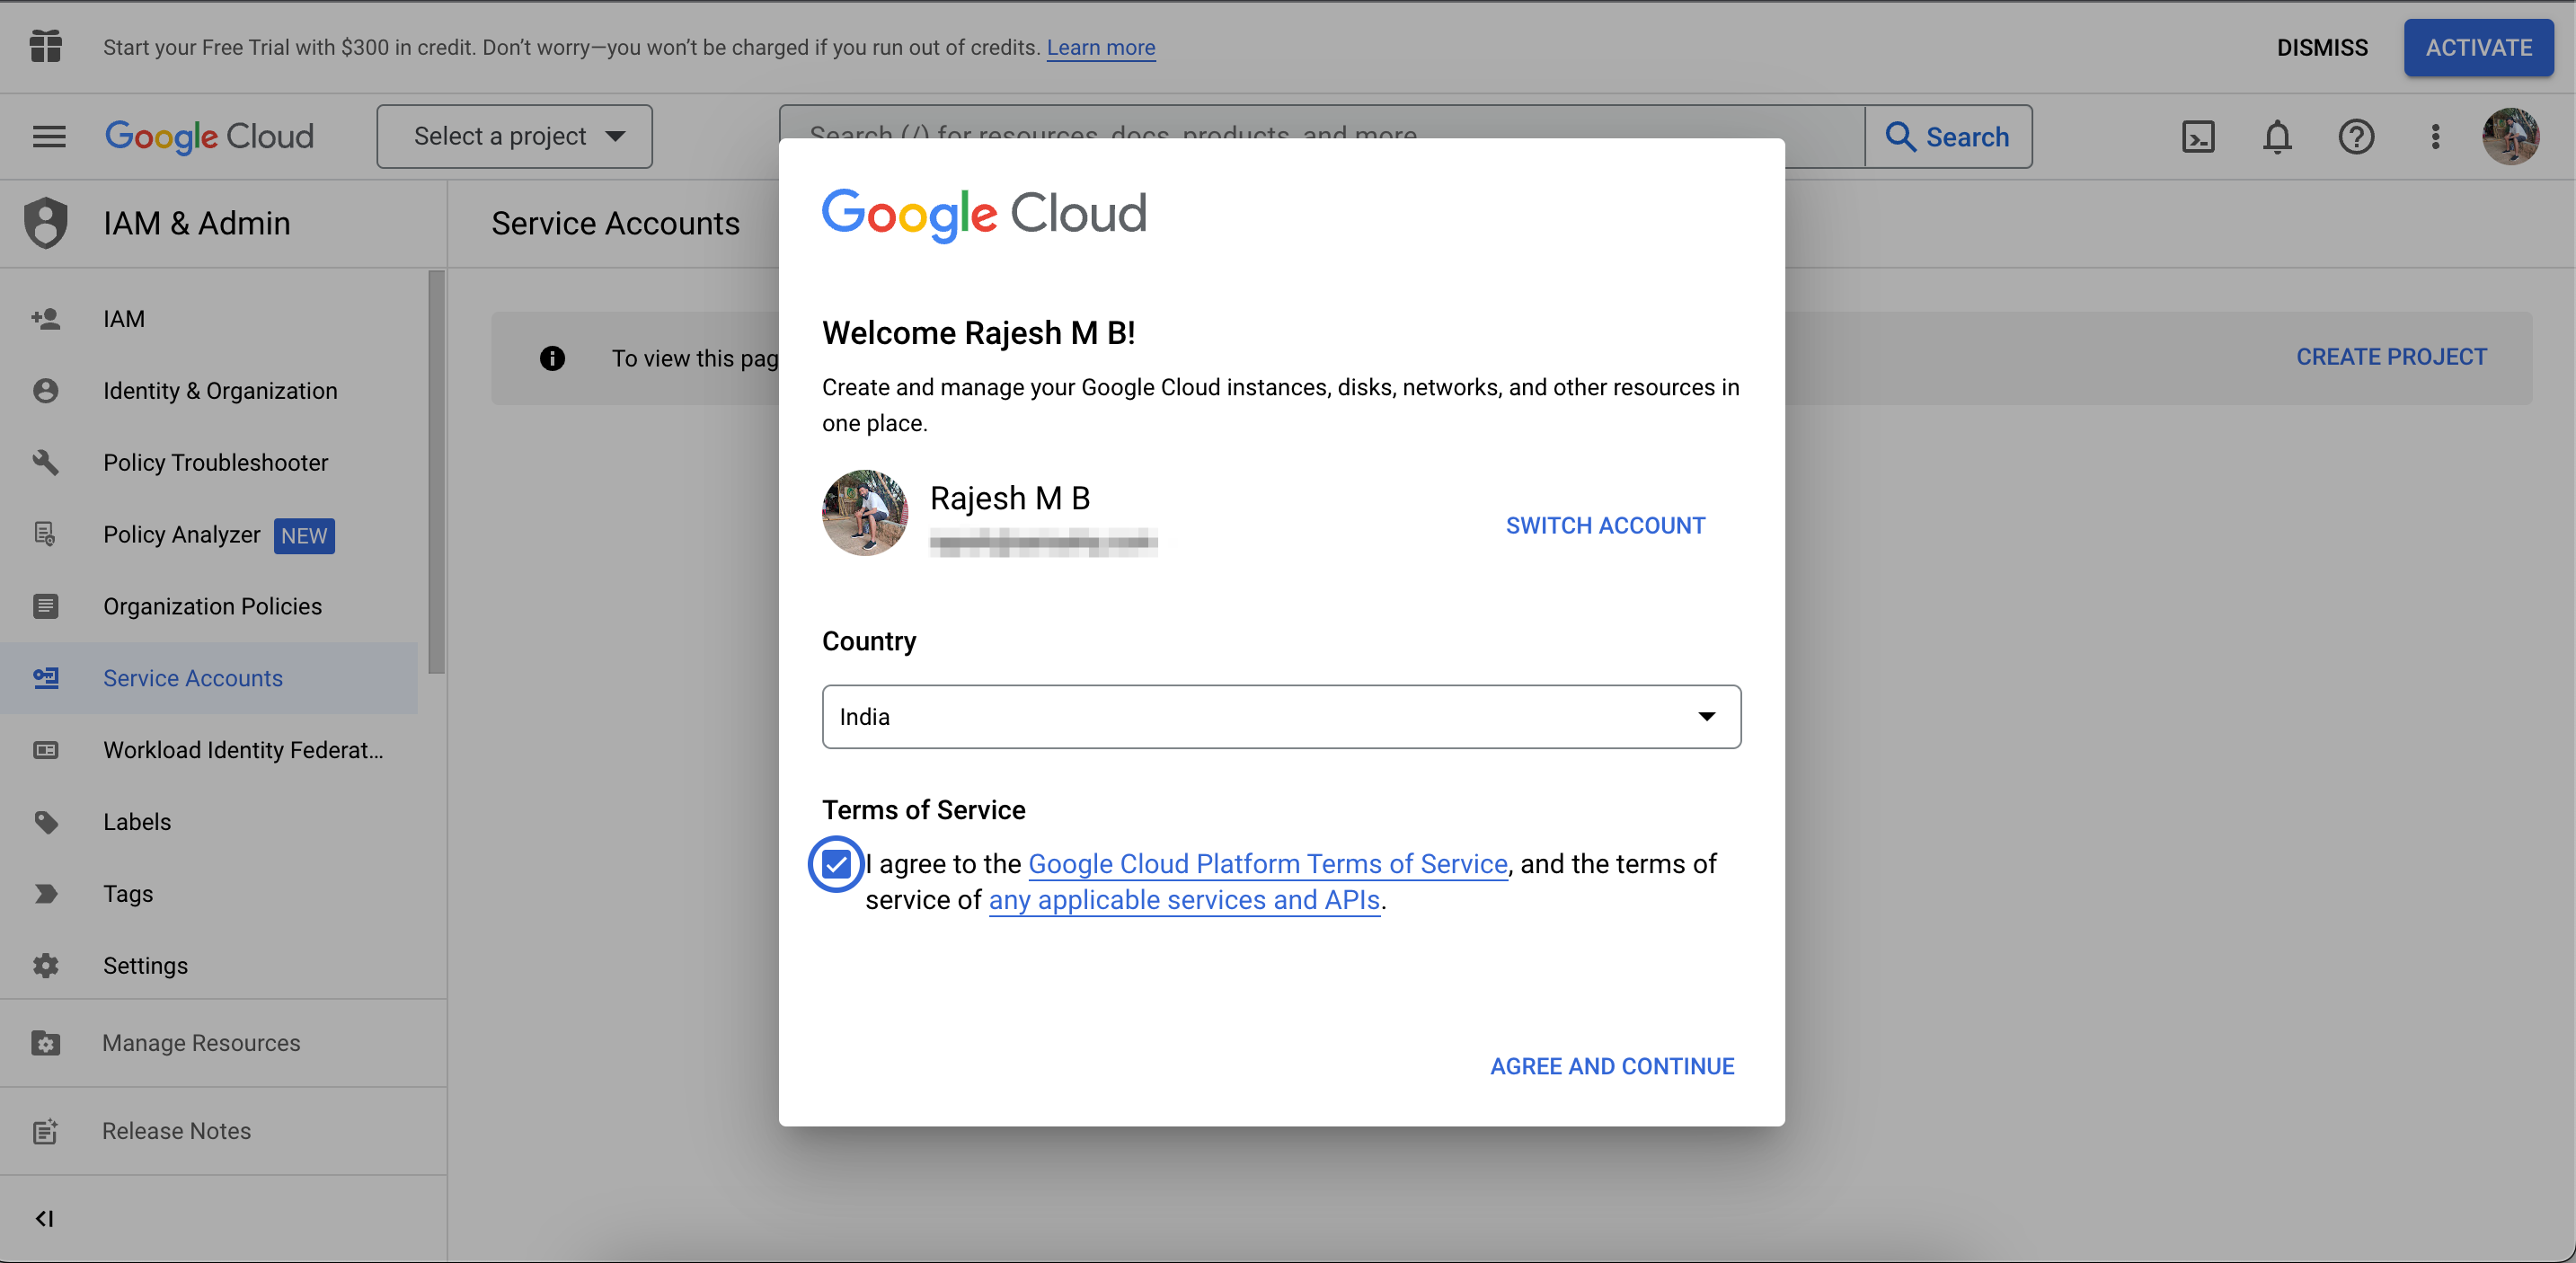Click the Organization Policies list icon
The height and width of the screenshot is (1263, 2576).
pos(46,607)
